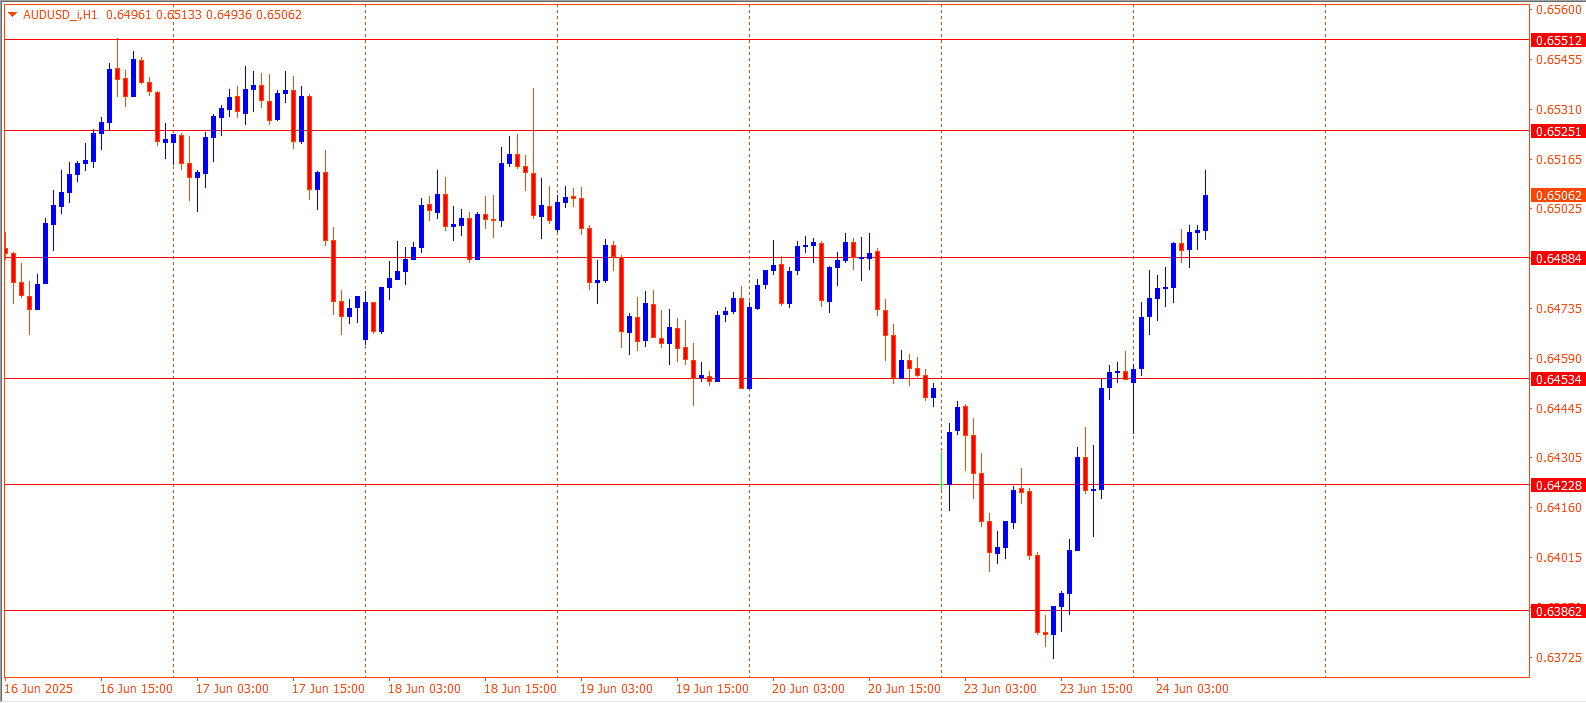Screen dimensions: 1586x703
Task: Click the 0.64884 red price label
Action: (x=1558, y=259)
